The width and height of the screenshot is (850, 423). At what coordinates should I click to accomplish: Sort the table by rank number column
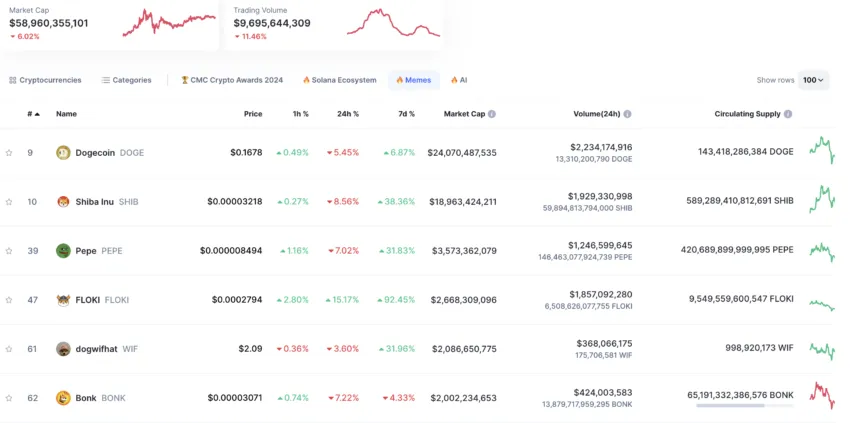coord(33,114)
